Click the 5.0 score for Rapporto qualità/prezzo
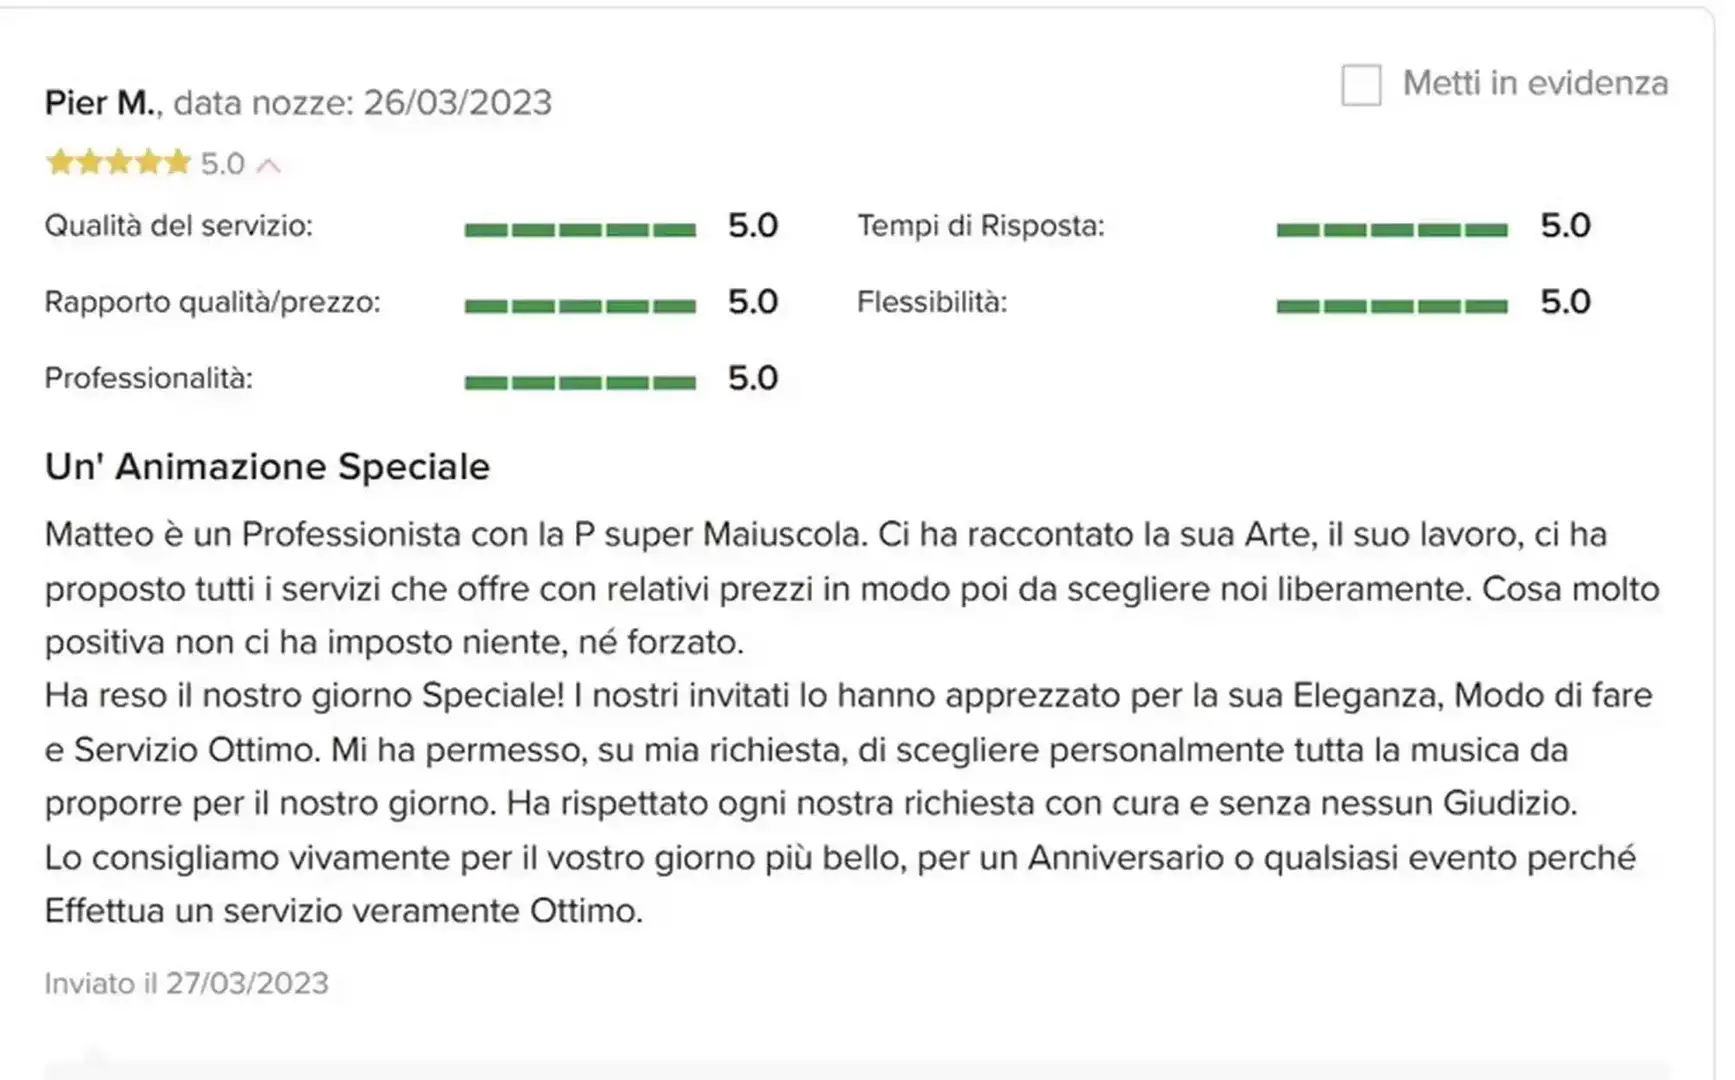Viewport: 1735px width, 1080px height. point(752,302)
